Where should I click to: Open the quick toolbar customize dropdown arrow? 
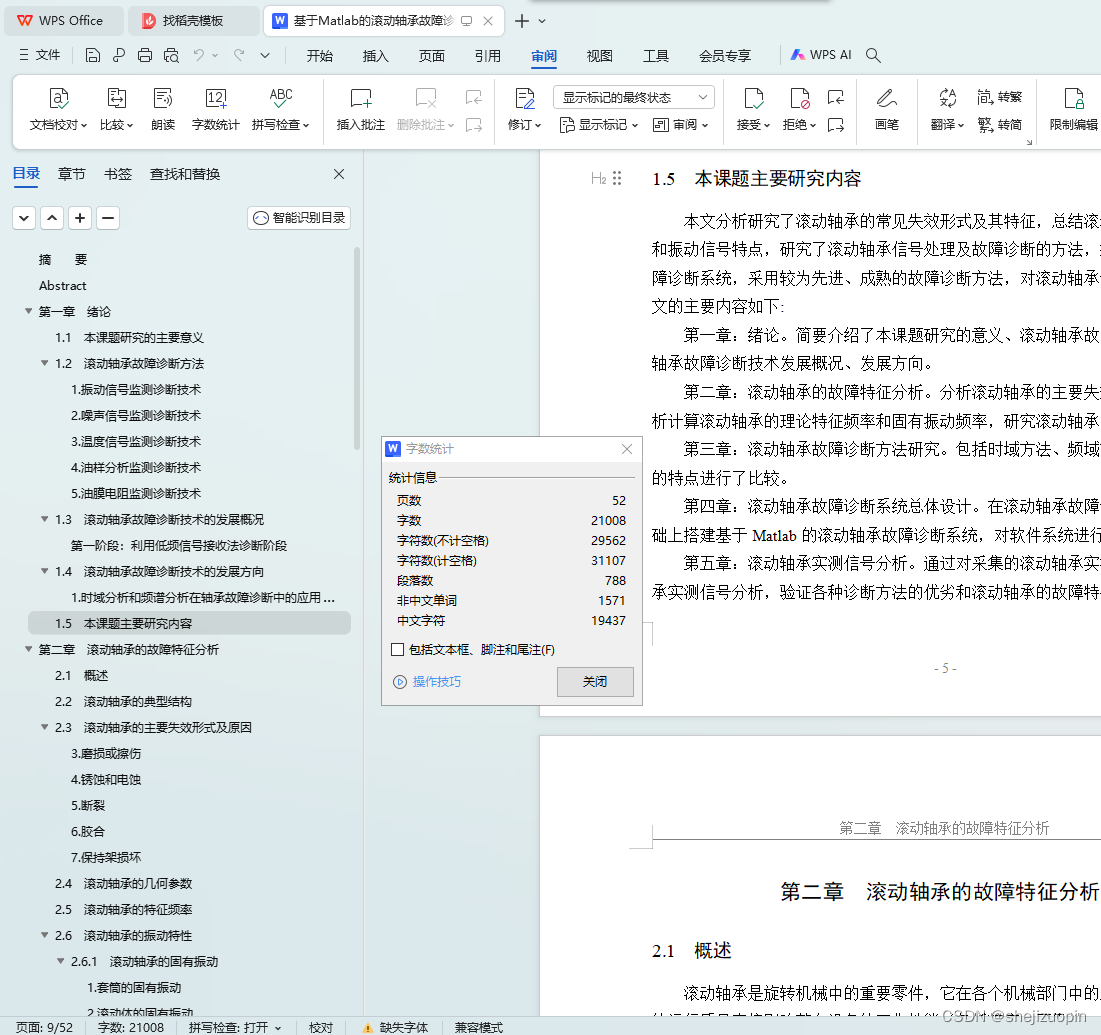265,55
